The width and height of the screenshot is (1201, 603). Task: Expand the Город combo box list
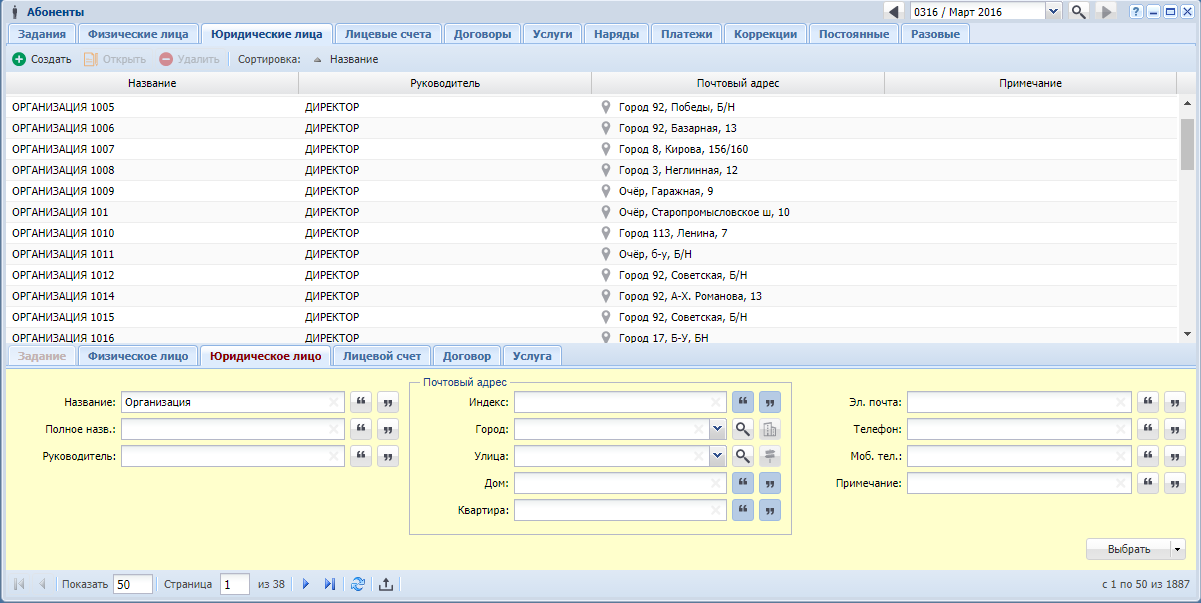[717, 429]
